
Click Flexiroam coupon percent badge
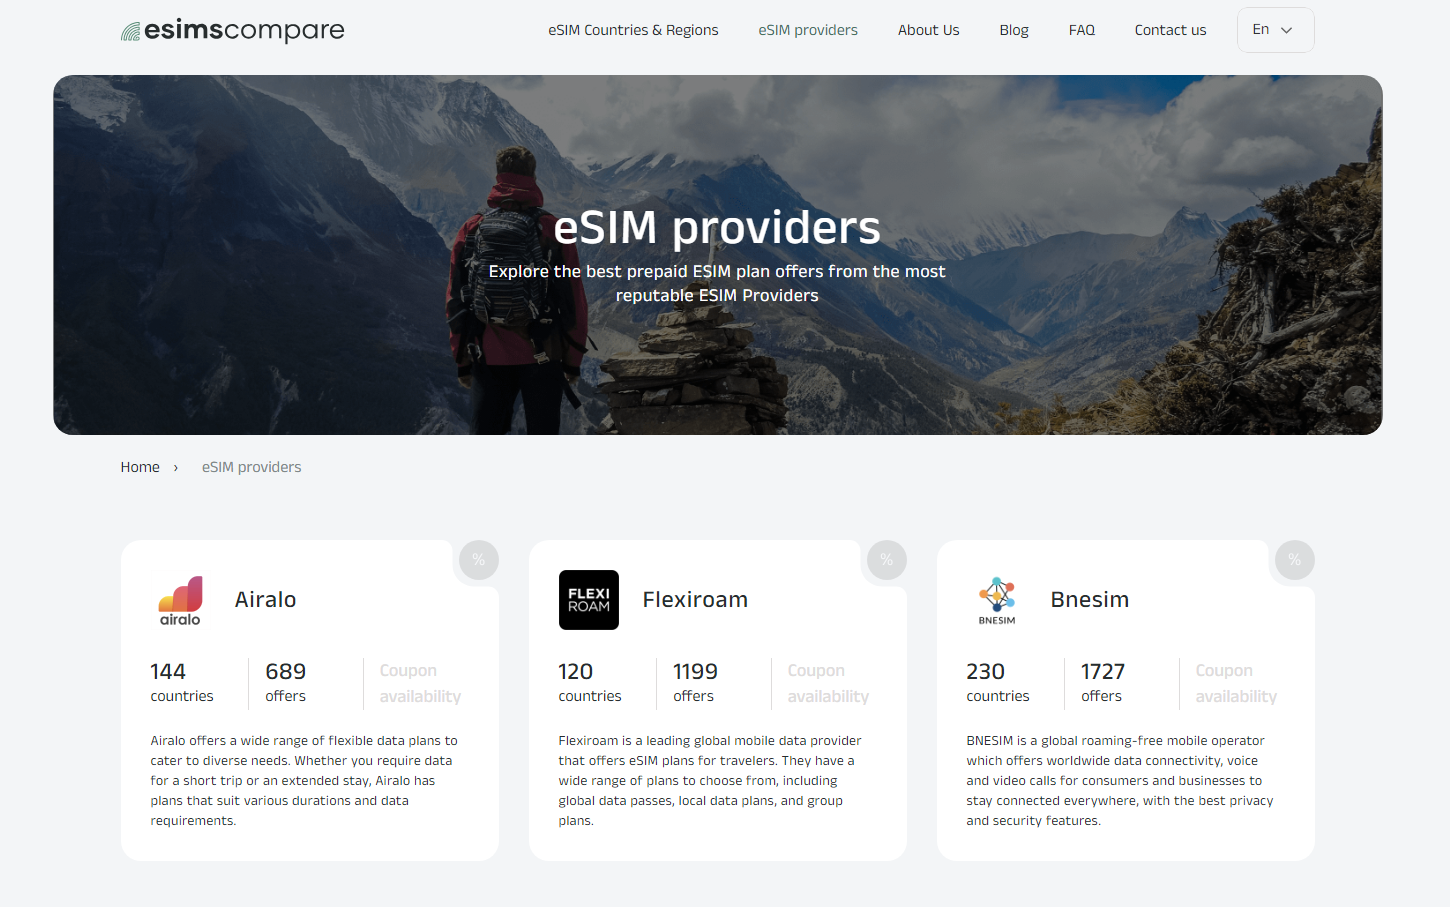click(886, 560)
